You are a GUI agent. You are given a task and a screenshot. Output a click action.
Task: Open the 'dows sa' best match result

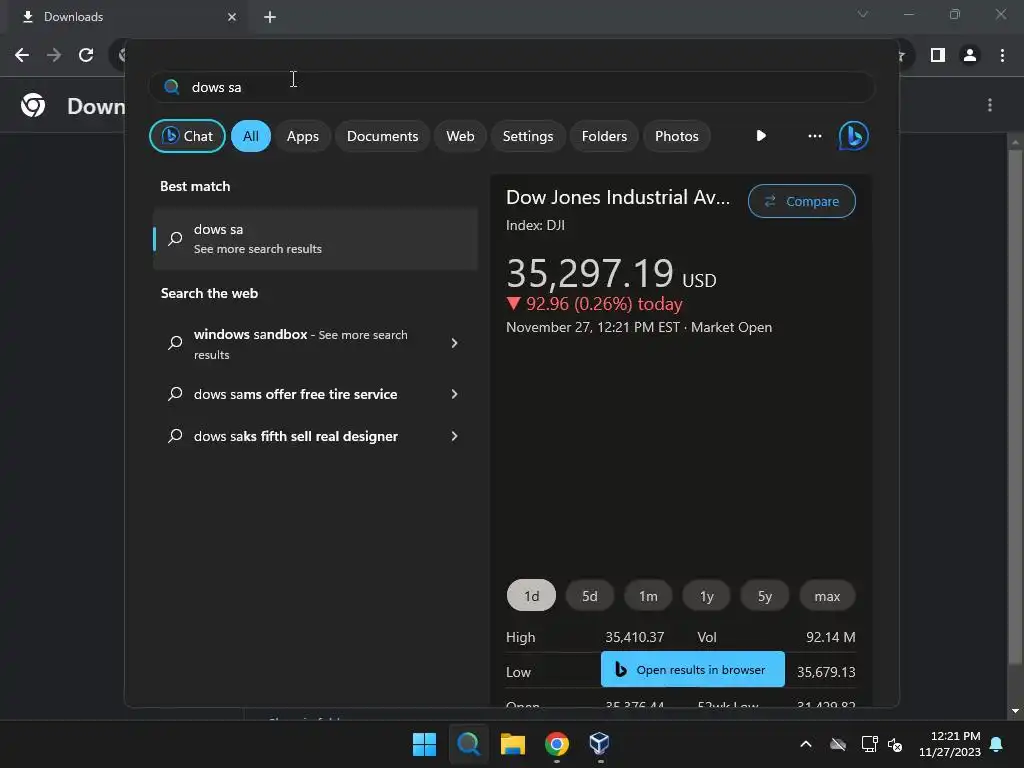(x=315, y=238)
